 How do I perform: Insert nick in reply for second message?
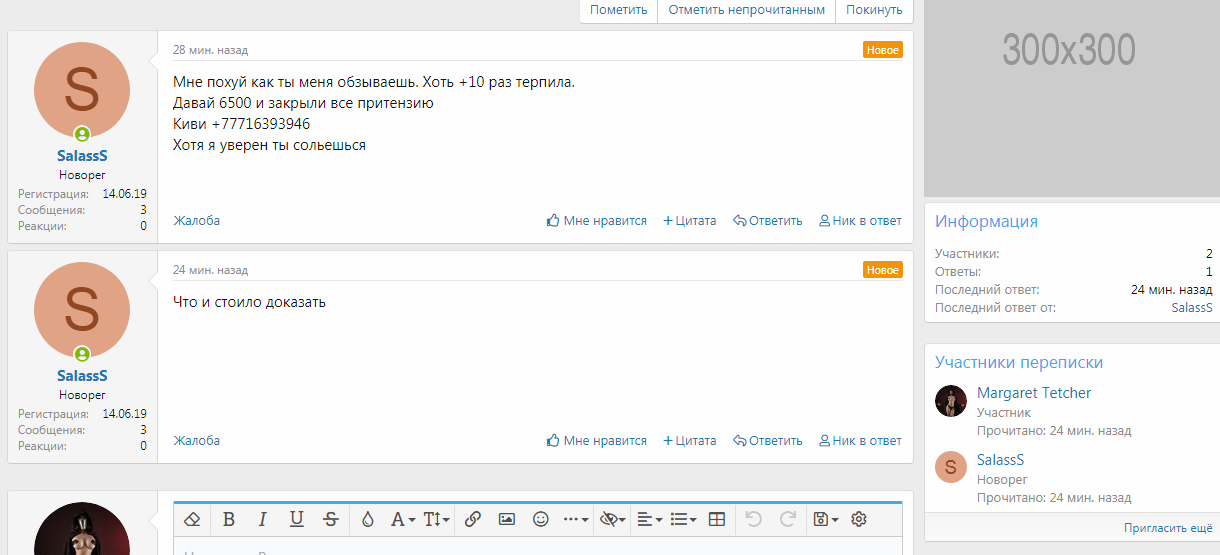pyautogui.click(x=860, y=441)
